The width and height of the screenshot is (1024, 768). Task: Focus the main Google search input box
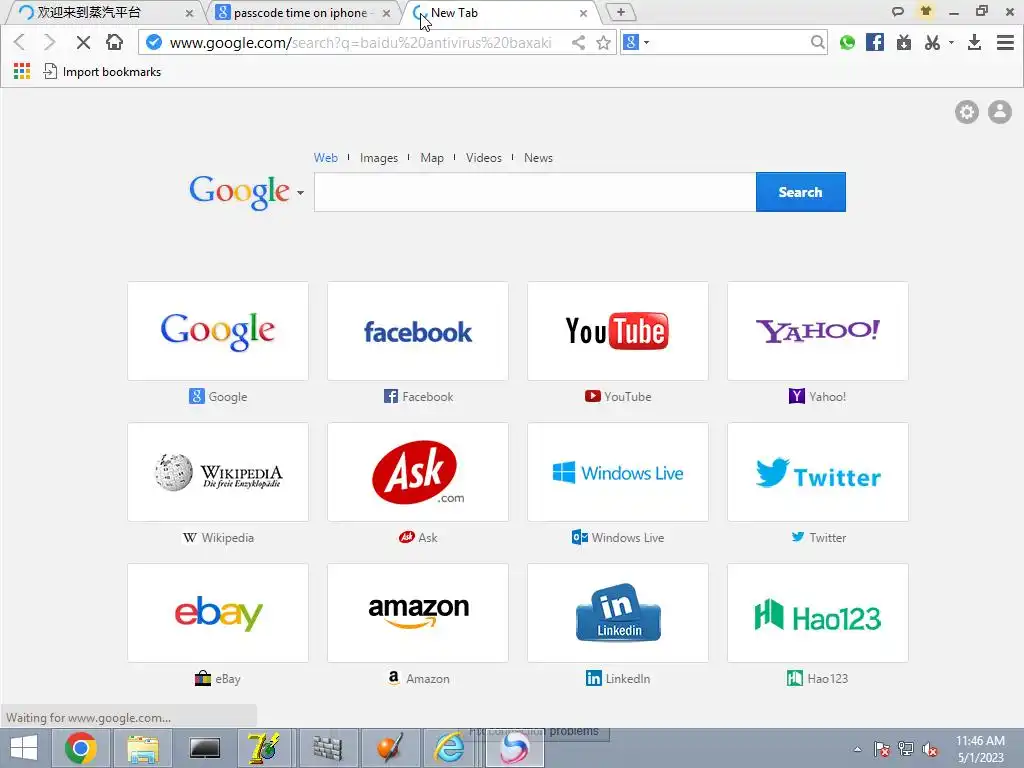point(535,192)
